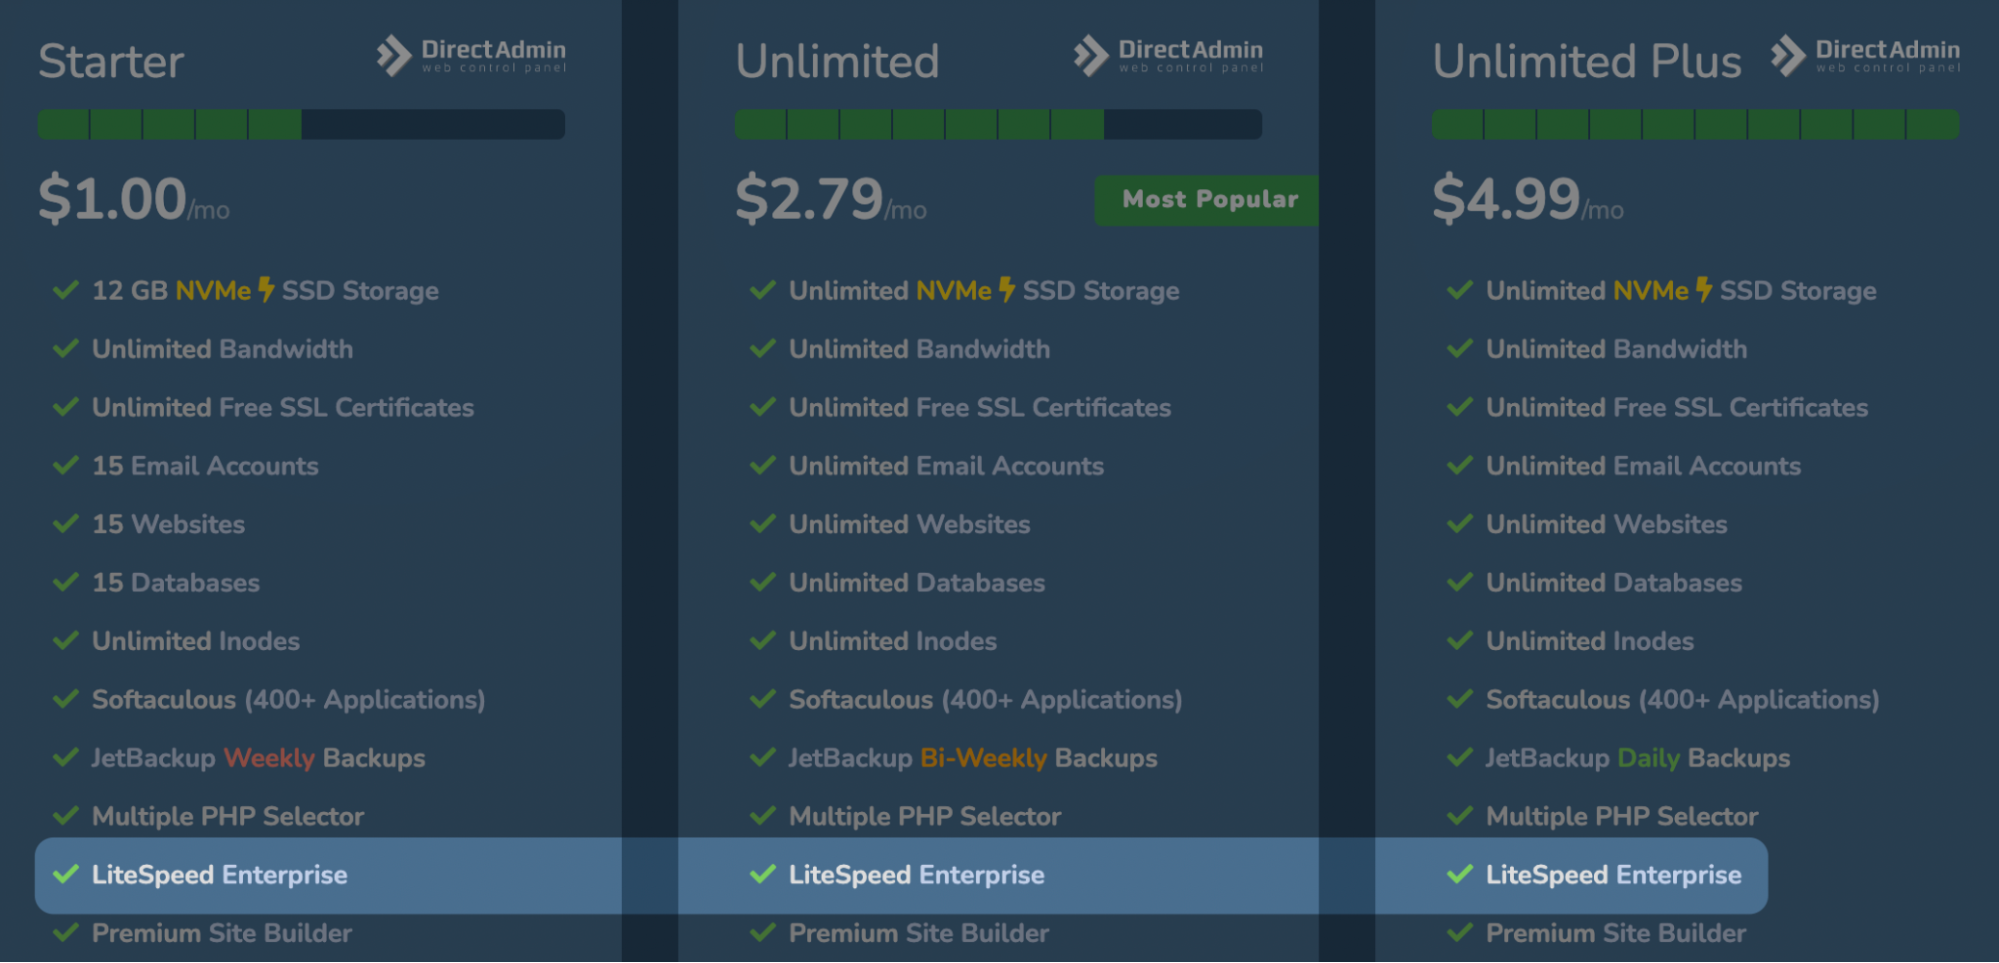Click the checkmark beside JetBackup Weekly Backups

[66, 757]
